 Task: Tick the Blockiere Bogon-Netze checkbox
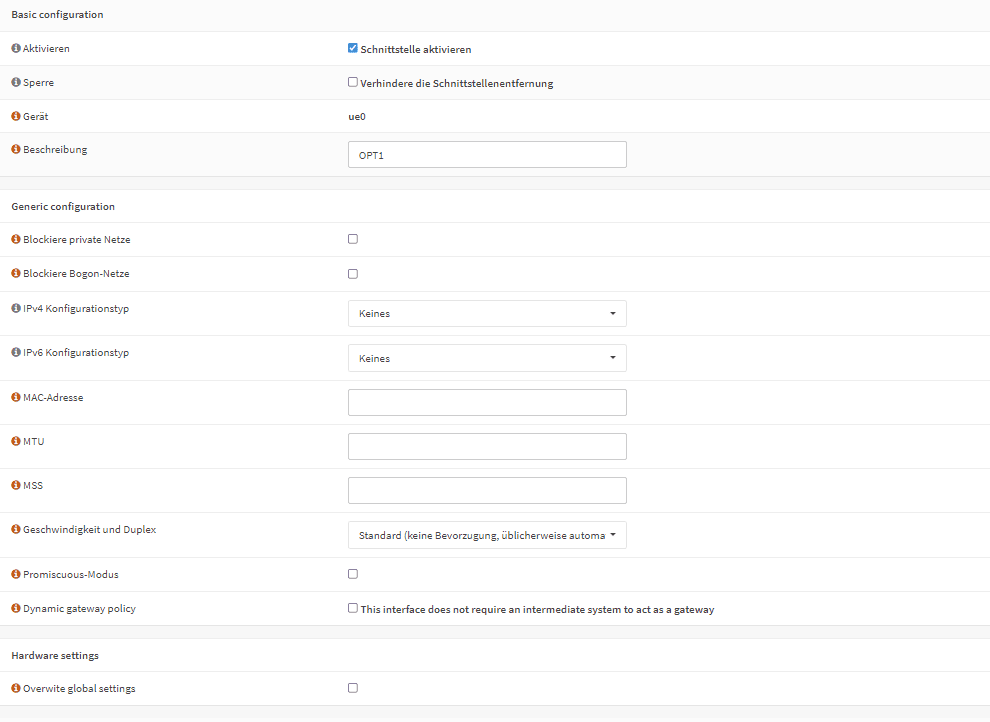(x=353, y=274)
